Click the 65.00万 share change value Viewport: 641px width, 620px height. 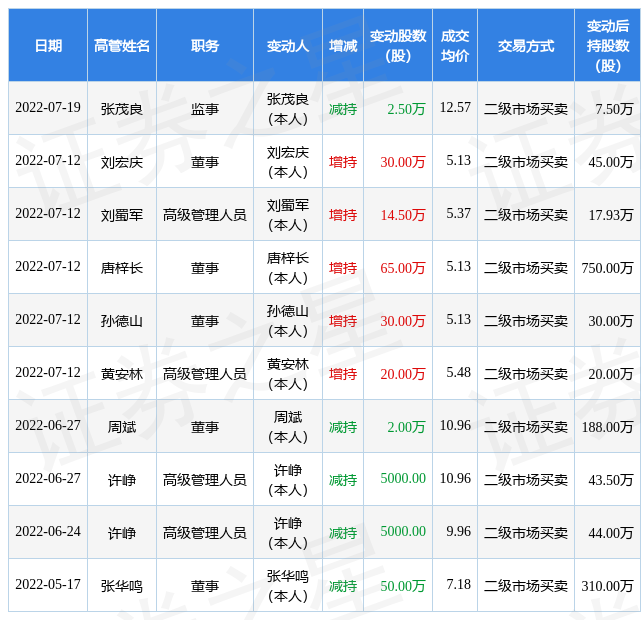click(403, 268)
